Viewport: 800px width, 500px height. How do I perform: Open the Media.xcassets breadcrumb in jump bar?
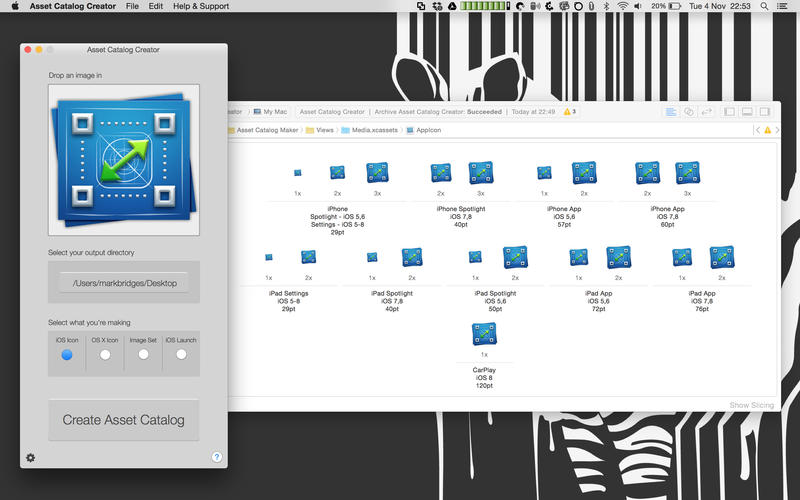click(372, 130)
